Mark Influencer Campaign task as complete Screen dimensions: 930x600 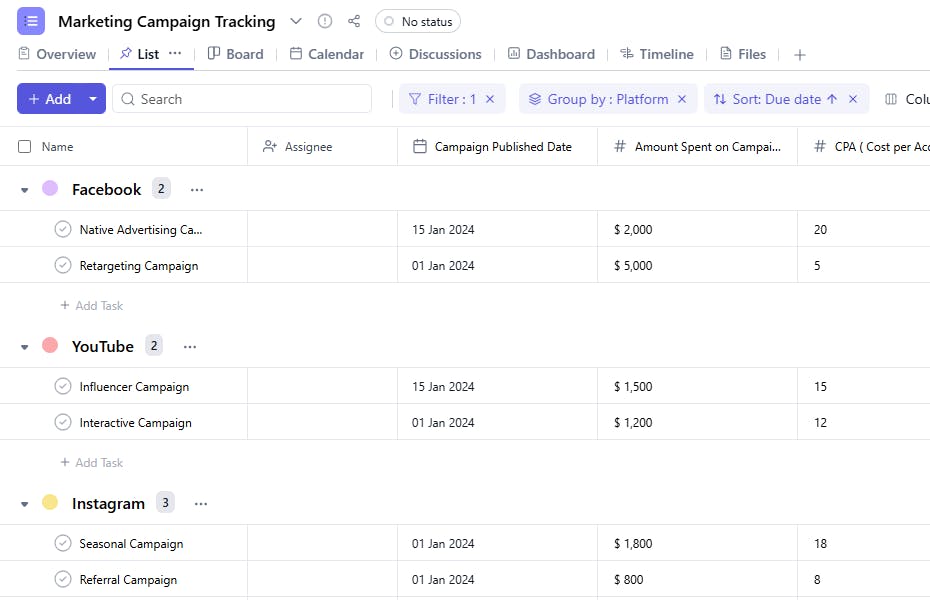[63, 387]
